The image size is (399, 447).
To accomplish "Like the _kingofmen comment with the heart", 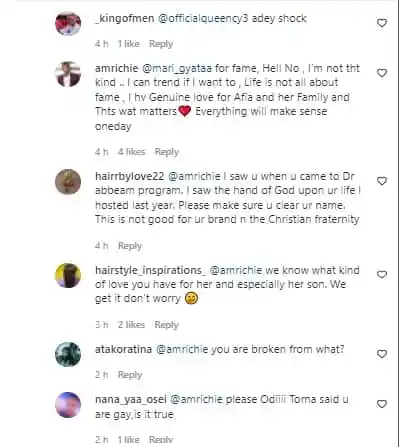I will click(382, 23).
